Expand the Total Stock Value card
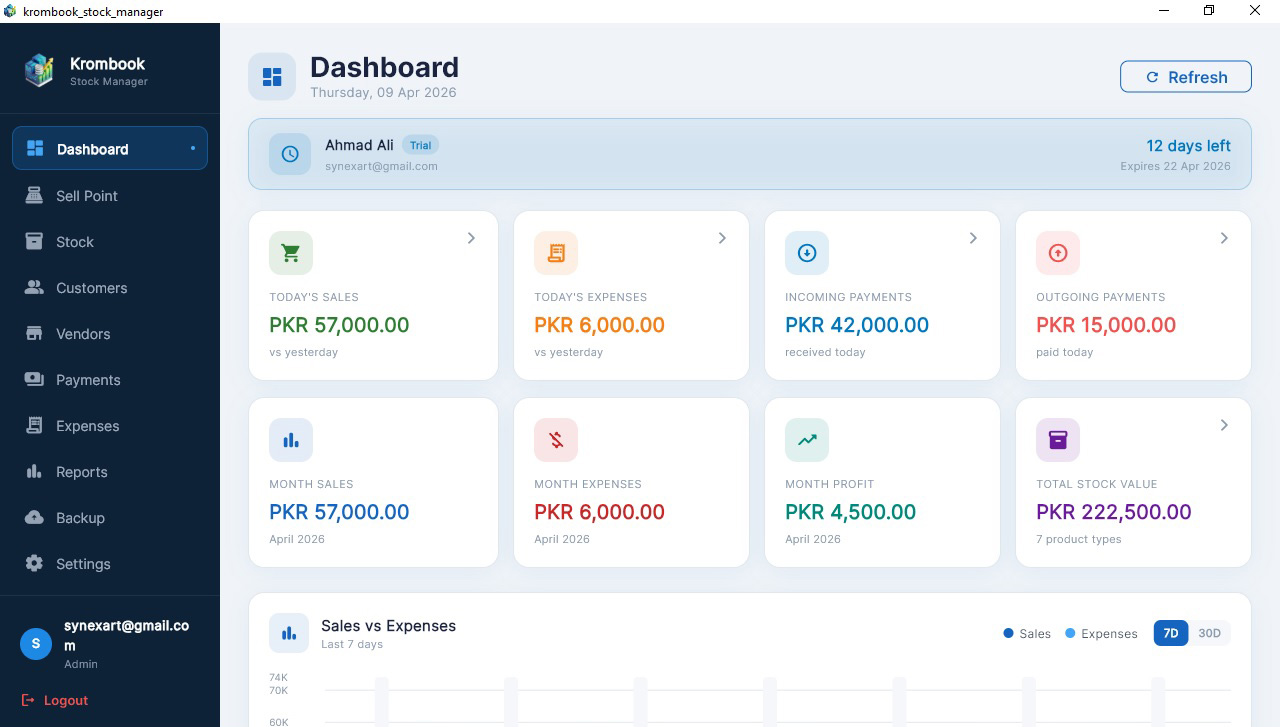 (x=1224, y=425)
